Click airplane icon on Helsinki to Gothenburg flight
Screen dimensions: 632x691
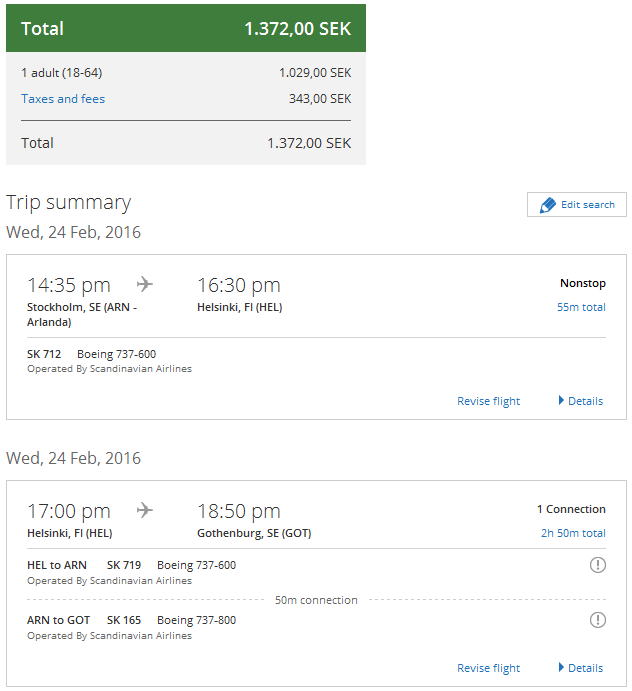(145, 511)
